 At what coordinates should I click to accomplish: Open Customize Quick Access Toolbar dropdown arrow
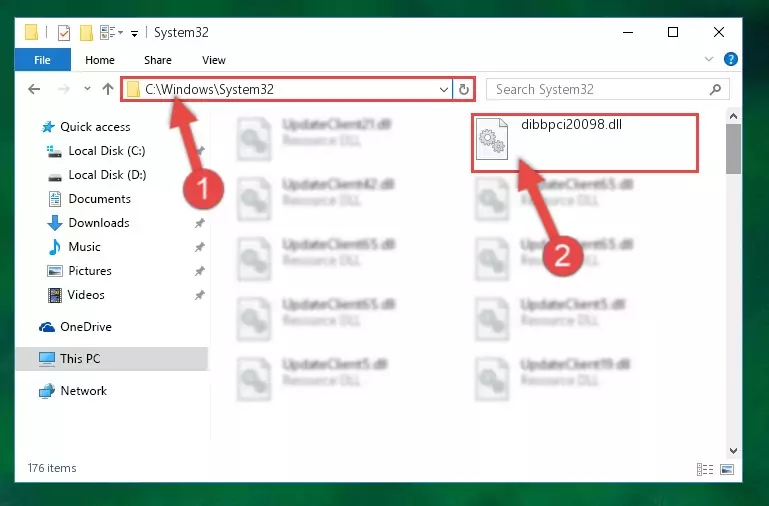[x=134, y=34]
